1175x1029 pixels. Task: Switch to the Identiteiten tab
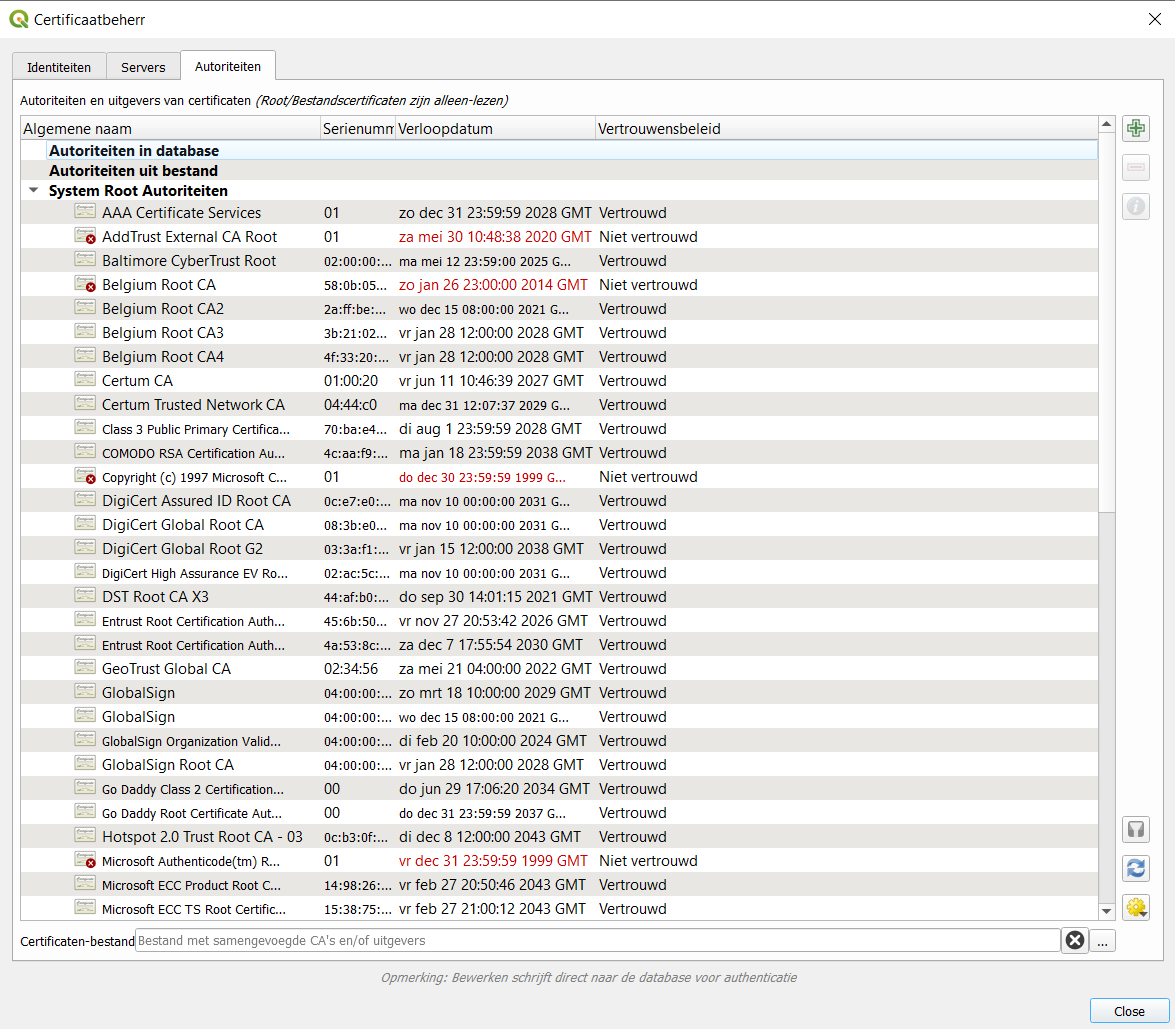pyautogui.click(x=58, y=66)
